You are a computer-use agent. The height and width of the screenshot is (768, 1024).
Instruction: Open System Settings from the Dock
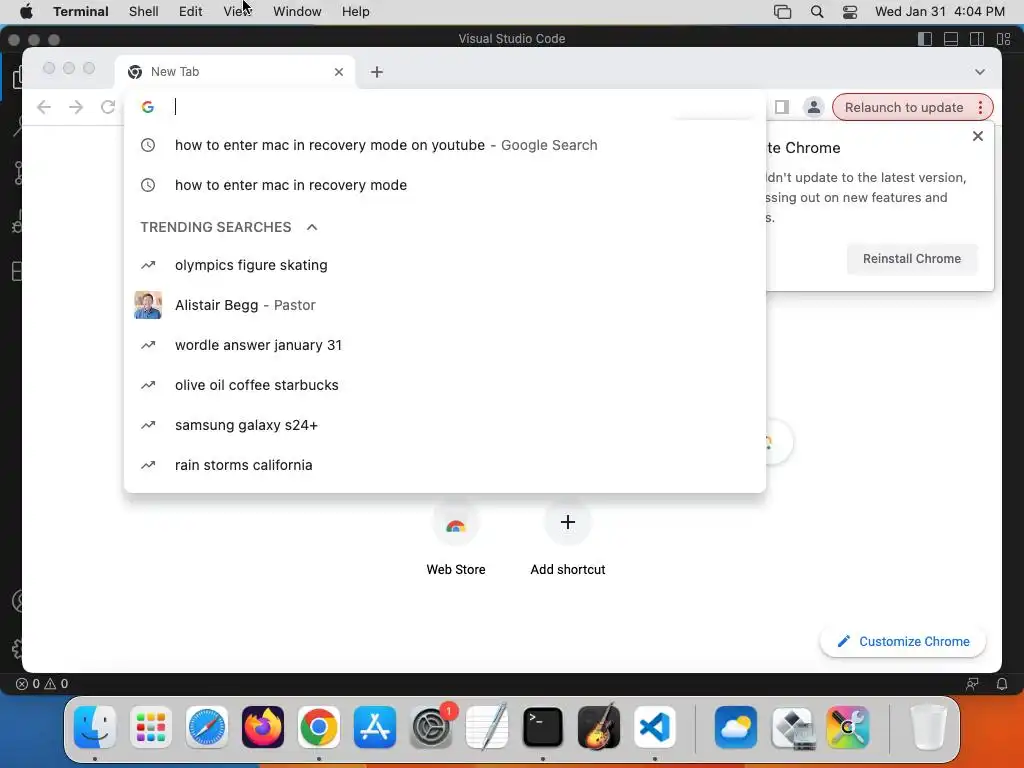coord(431,727)
